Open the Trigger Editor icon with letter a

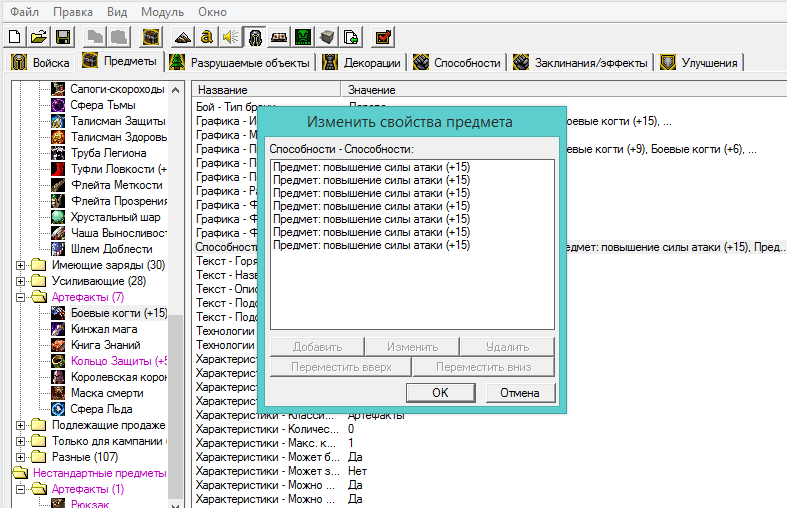(207, 37)
